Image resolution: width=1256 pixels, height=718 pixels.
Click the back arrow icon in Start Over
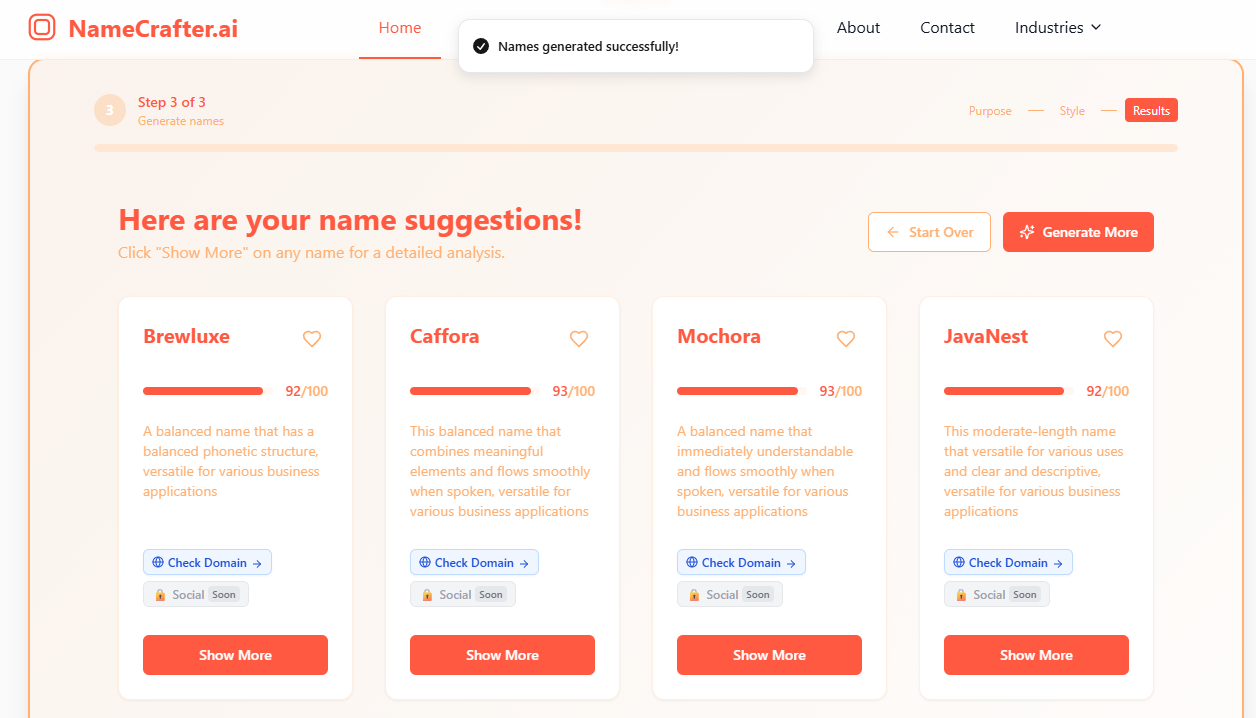[892, 231]
